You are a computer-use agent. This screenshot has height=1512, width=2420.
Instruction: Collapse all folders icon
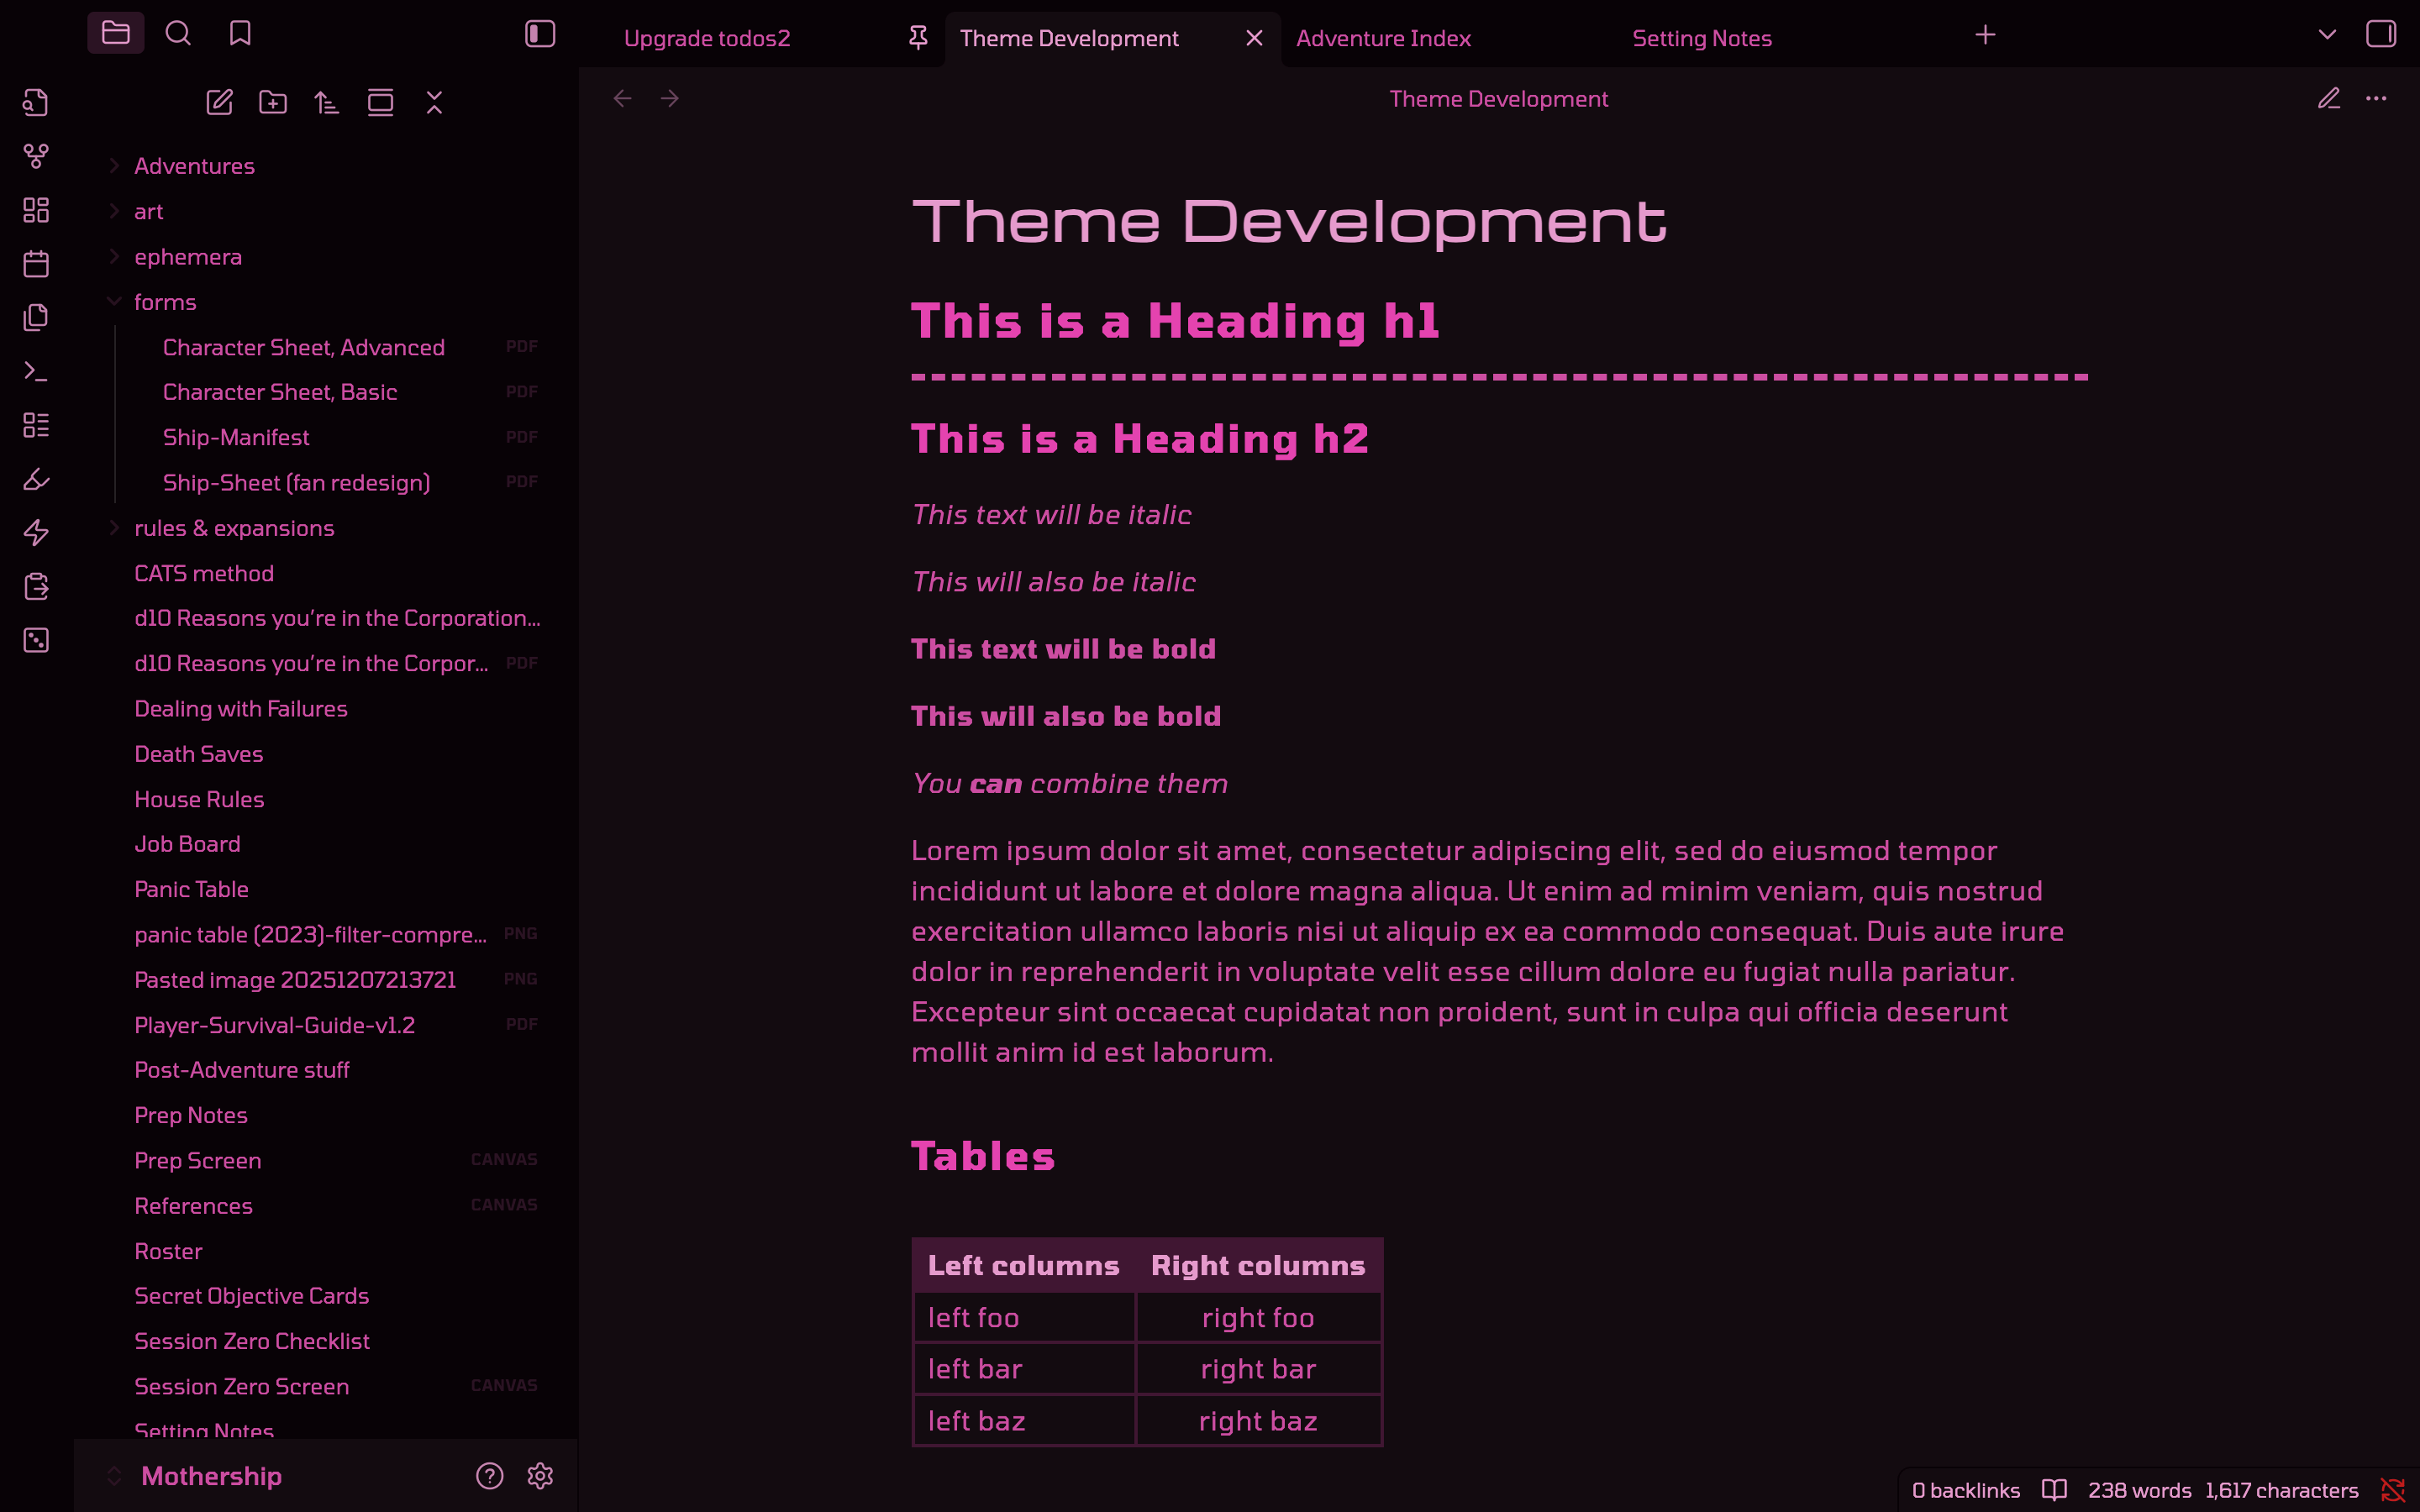coord(434,102)
